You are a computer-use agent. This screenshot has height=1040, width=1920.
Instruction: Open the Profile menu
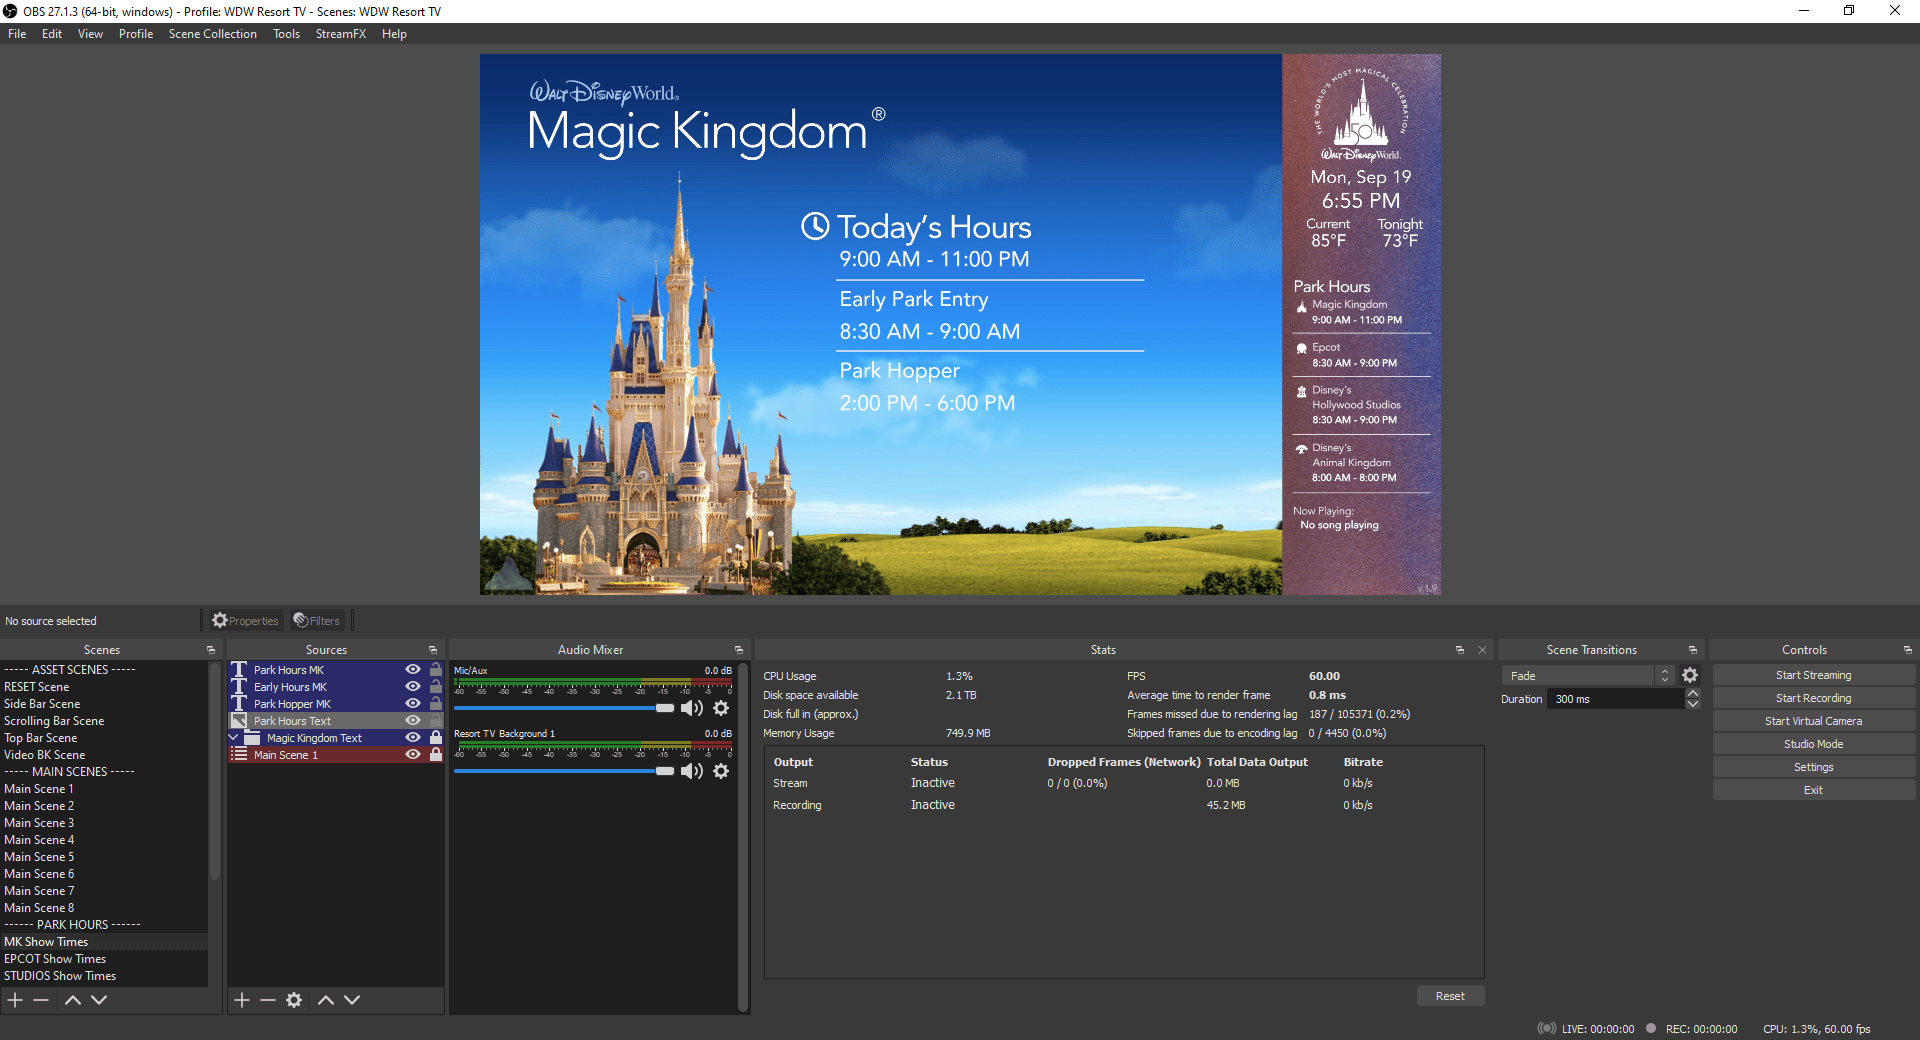pyautogui.click(x=136, y=34)
